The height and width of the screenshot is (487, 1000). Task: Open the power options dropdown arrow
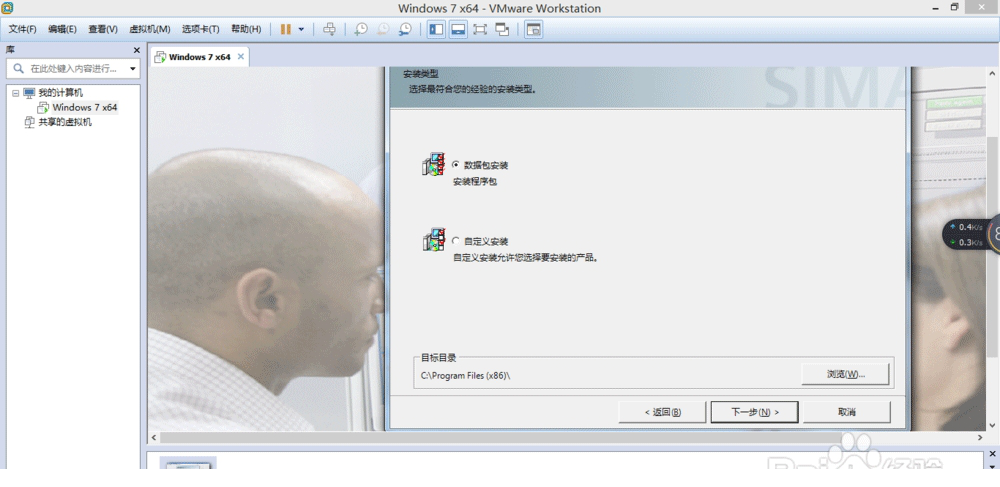(301, 29)
